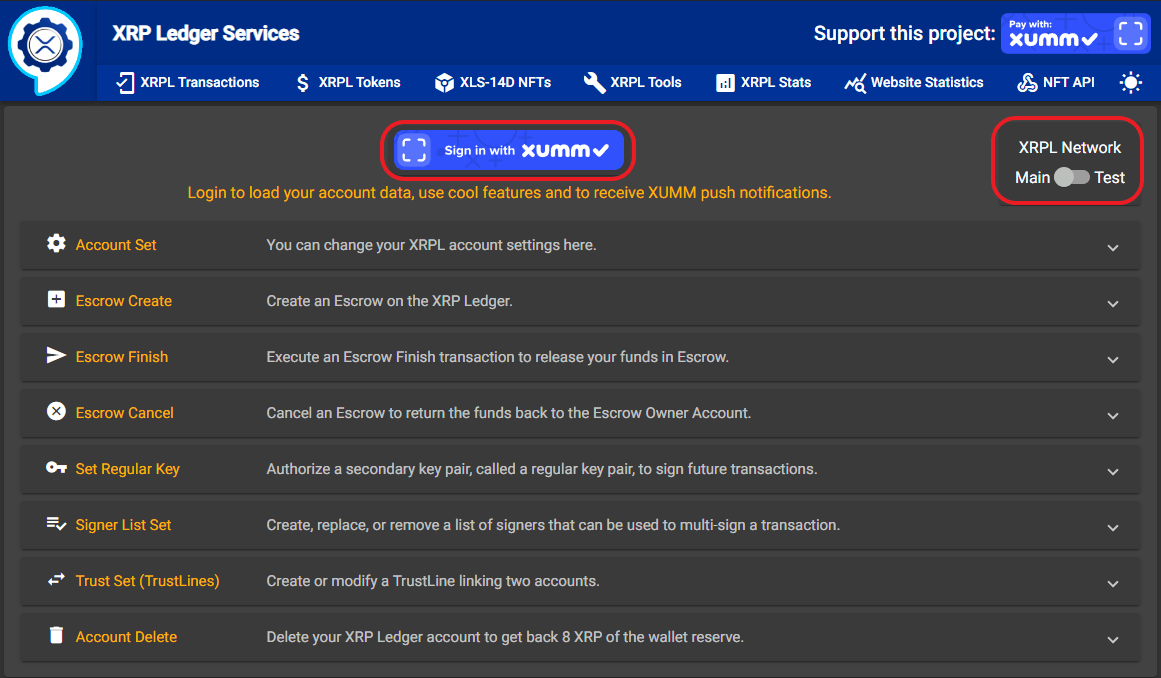
Task: Click the gear icon beside Account Set
Action: coord(56,244)
